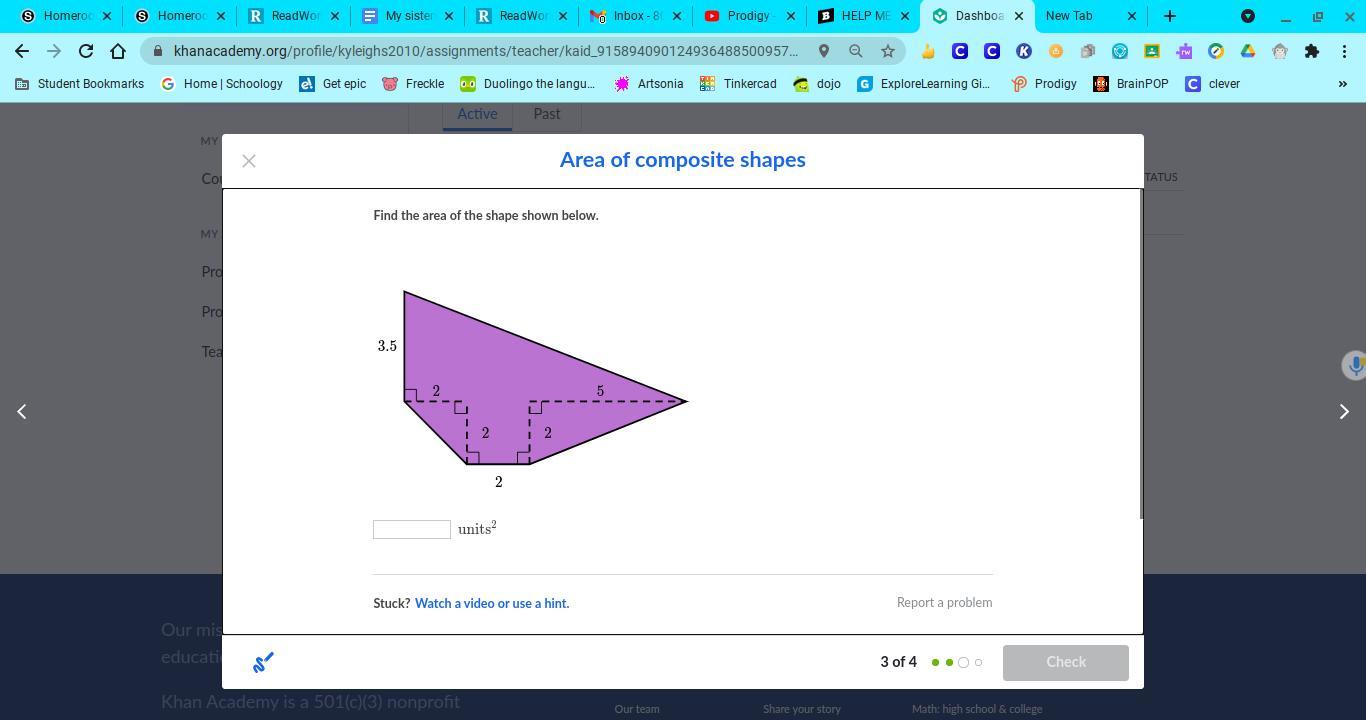Switch to HELP ME tab
The height and width of the screenshot is (720, 1366).
pos(864,16)
